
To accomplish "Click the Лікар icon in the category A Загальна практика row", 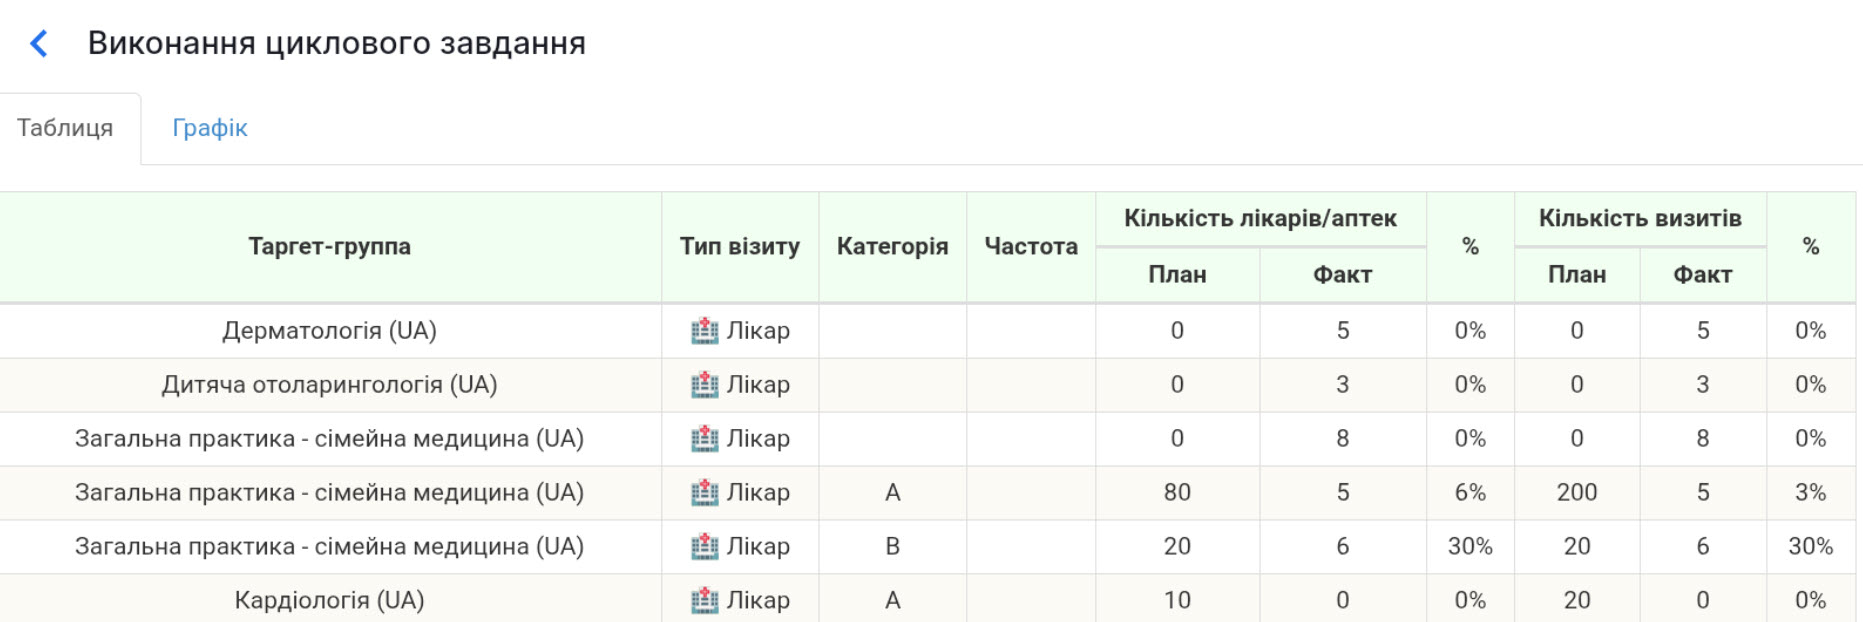I will (x=707, y=492).
